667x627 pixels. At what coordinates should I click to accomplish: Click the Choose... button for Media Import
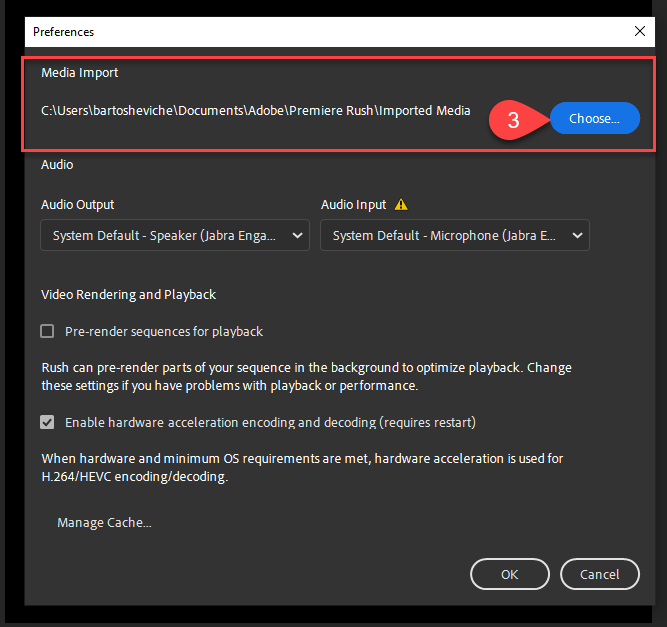coord(595,118)
